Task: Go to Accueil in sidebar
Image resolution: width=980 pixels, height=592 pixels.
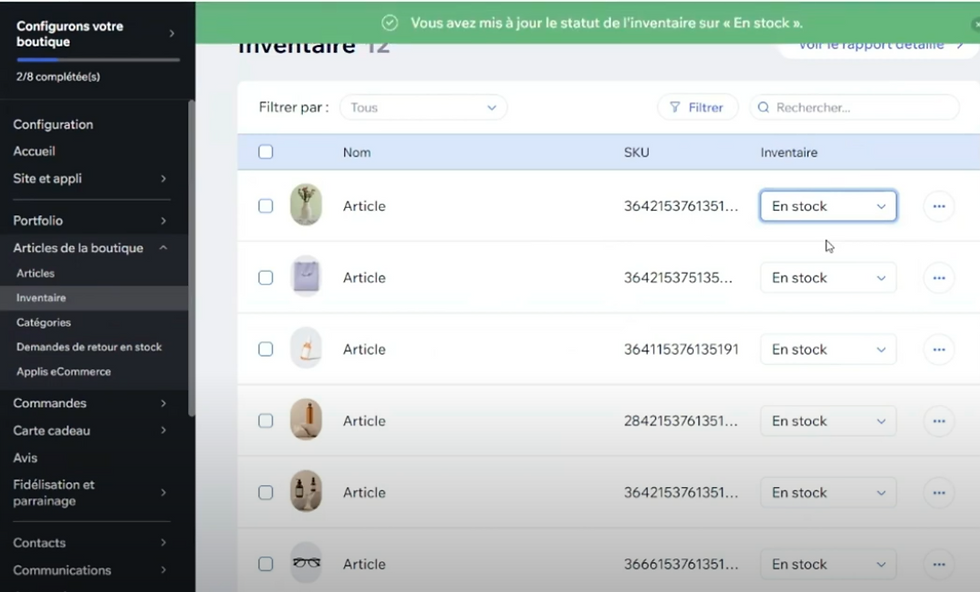Action: click(x=34, y=151)
